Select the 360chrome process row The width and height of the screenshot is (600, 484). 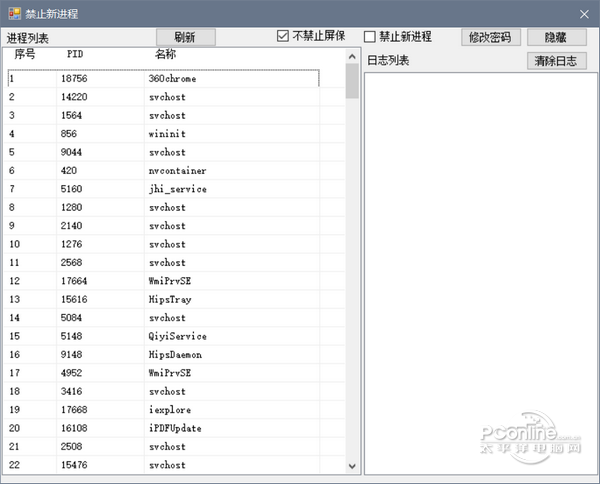pyautogui.click(x=163, y=78)
